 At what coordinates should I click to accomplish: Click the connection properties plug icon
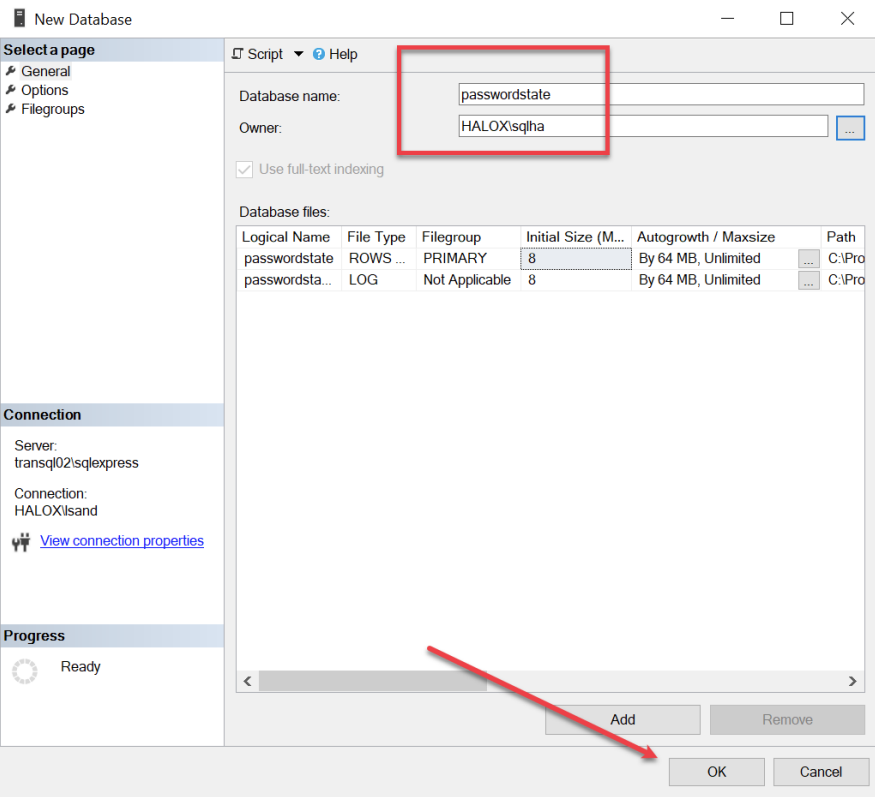coord(21,542)
